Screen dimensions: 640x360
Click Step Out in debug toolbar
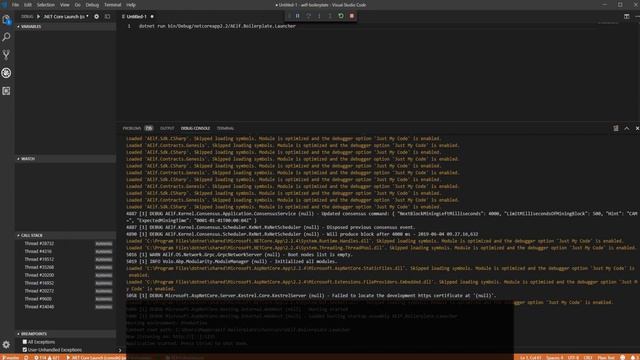[x=330, y=16]
